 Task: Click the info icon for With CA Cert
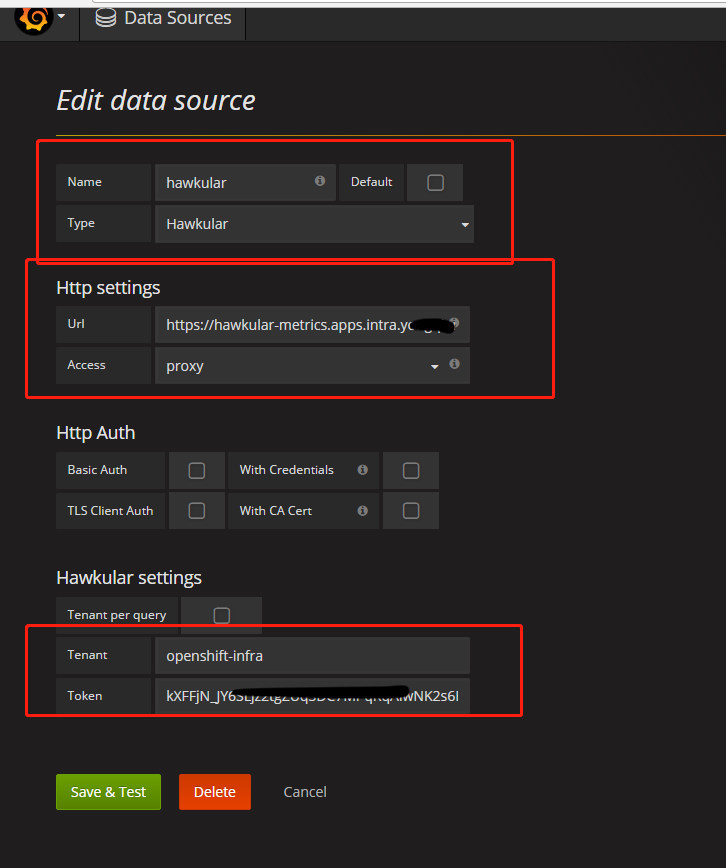point(362,511)
